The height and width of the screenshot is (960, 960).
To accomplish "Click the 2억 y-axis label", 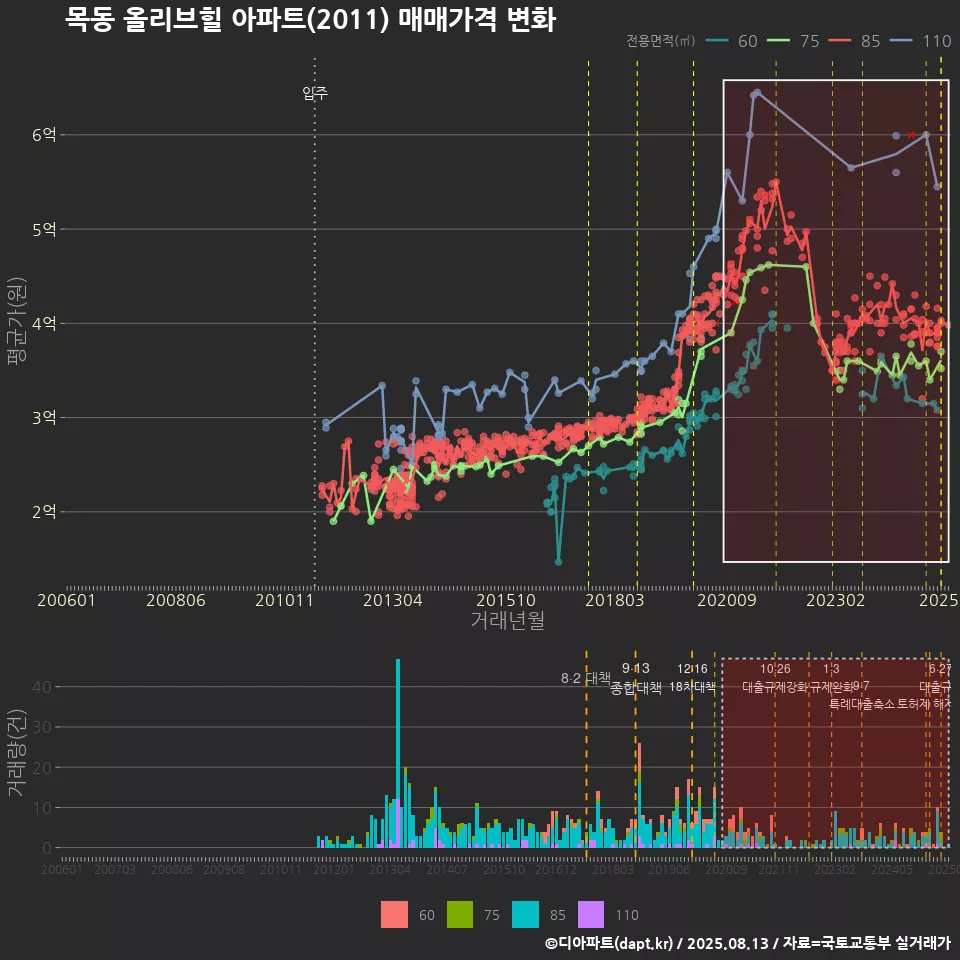I will (44, 512).
